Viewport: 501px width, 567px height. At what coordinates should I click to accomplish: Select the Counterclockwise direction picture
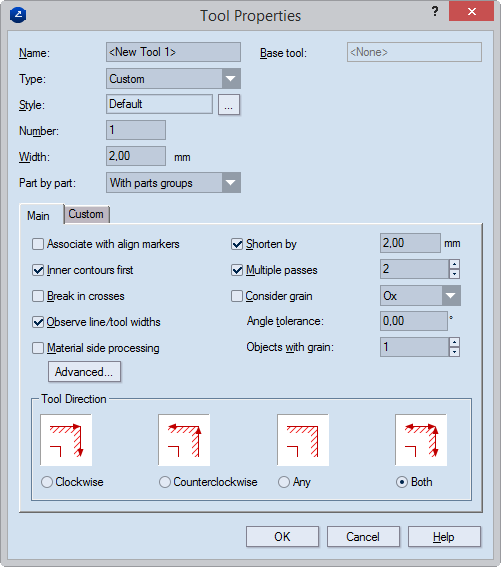tap(184, 440)
